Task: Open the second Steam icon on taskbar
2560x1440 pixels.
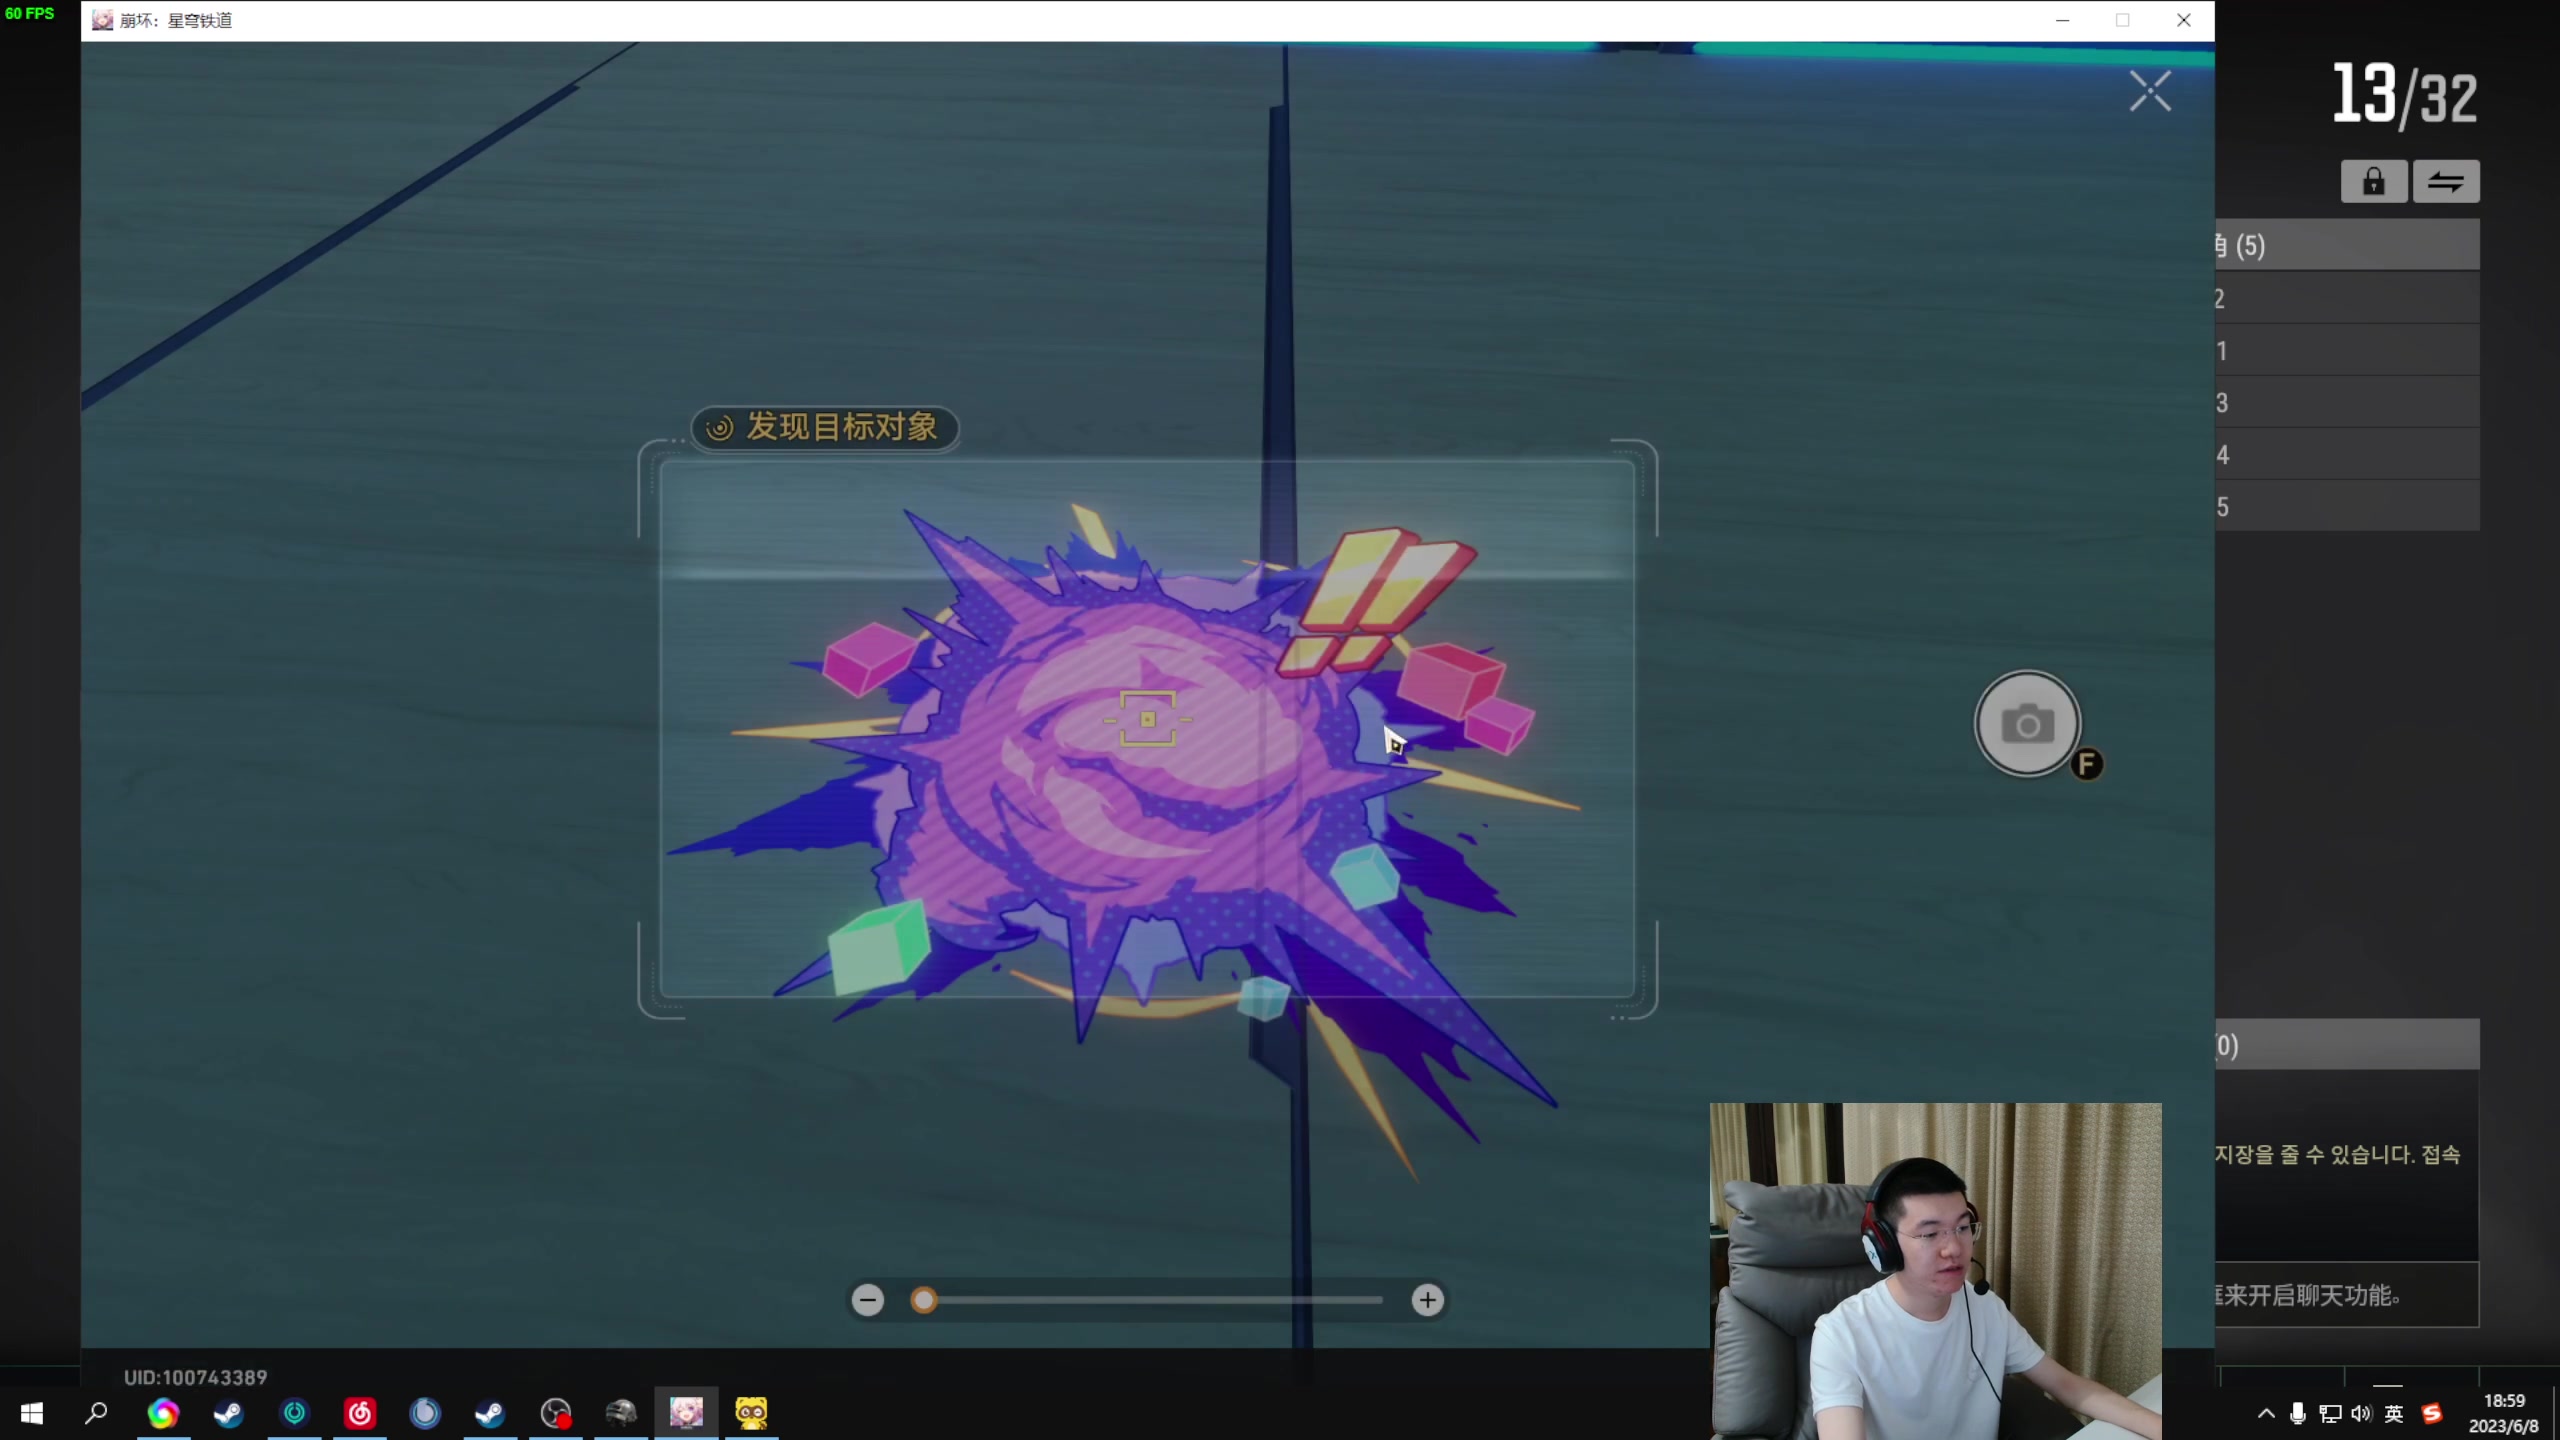Action: pyautogui.click(x=490, y=1413)
